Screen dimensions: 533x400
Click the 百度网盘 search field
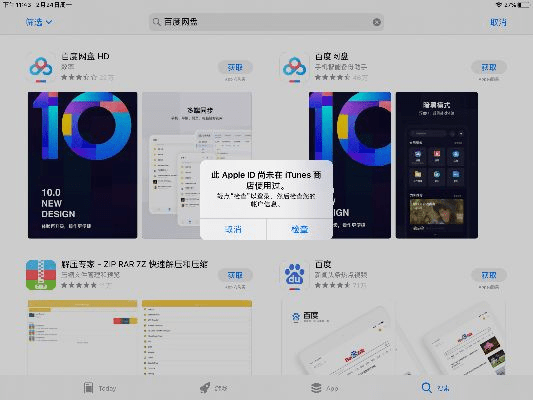(266, 22)
